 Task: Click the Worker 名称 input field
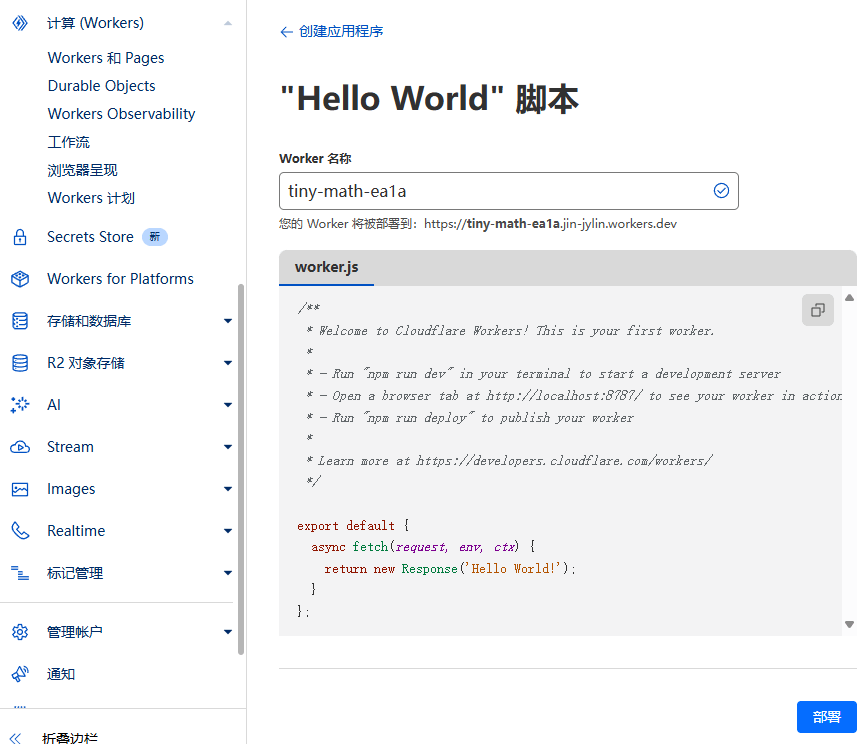(508, 191)
